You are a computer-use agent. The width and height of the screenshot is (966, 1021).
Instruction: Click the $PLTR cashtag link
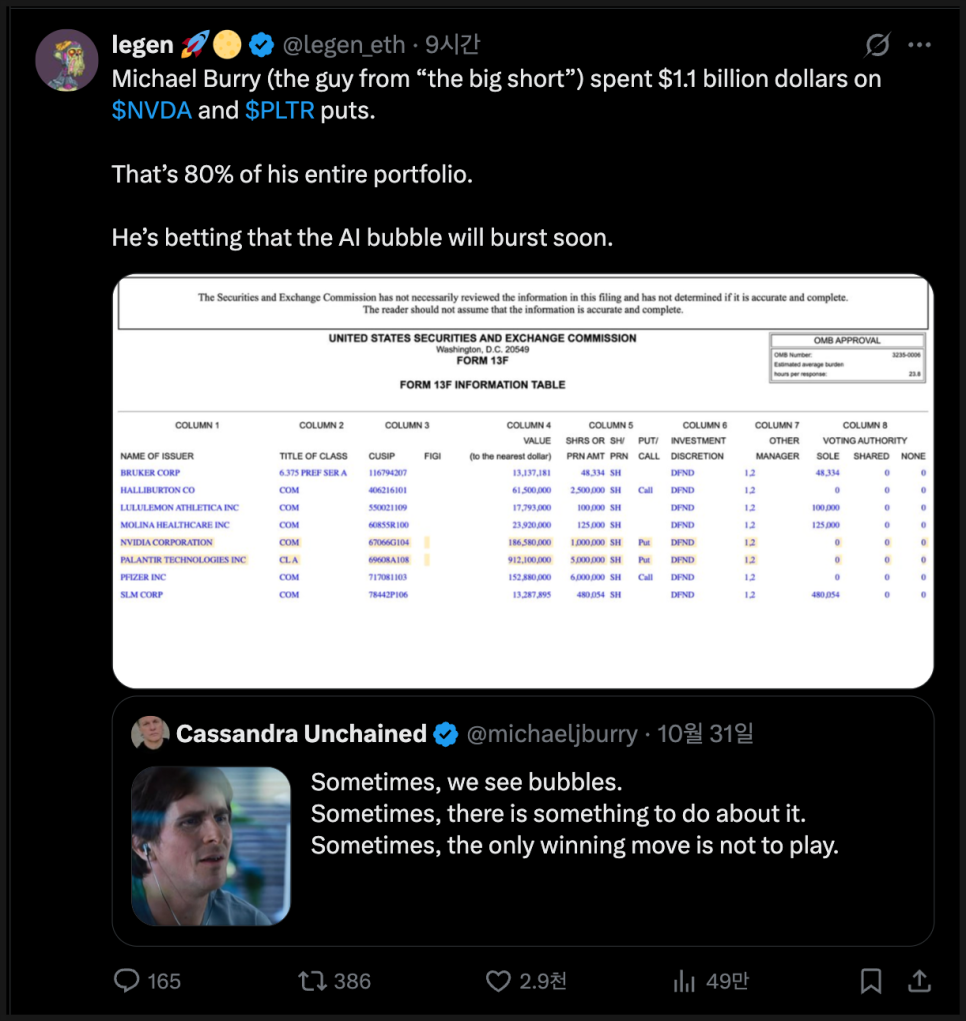[280, 111]
